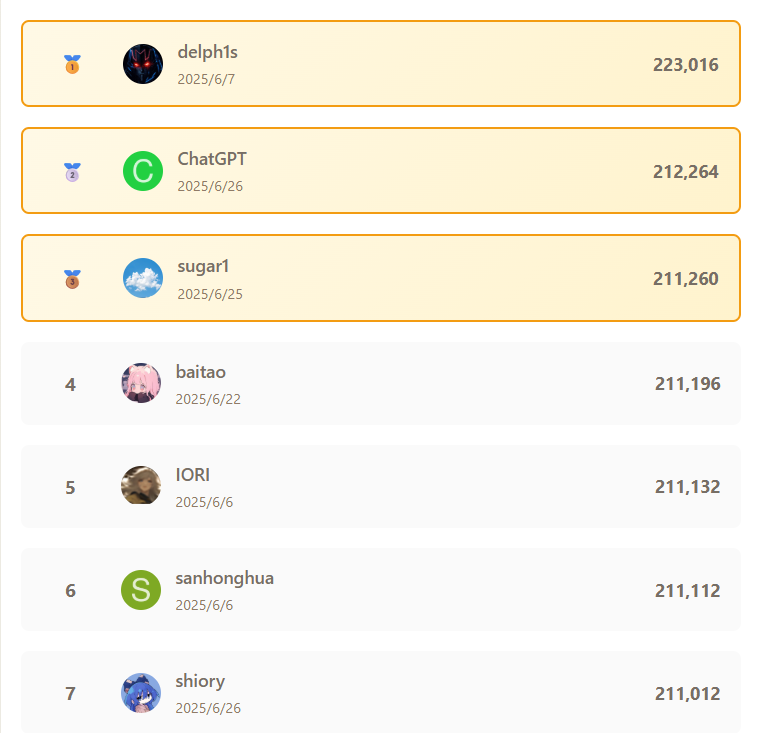
Task: Click the bronze third-place medal icon
Action: 72,279
